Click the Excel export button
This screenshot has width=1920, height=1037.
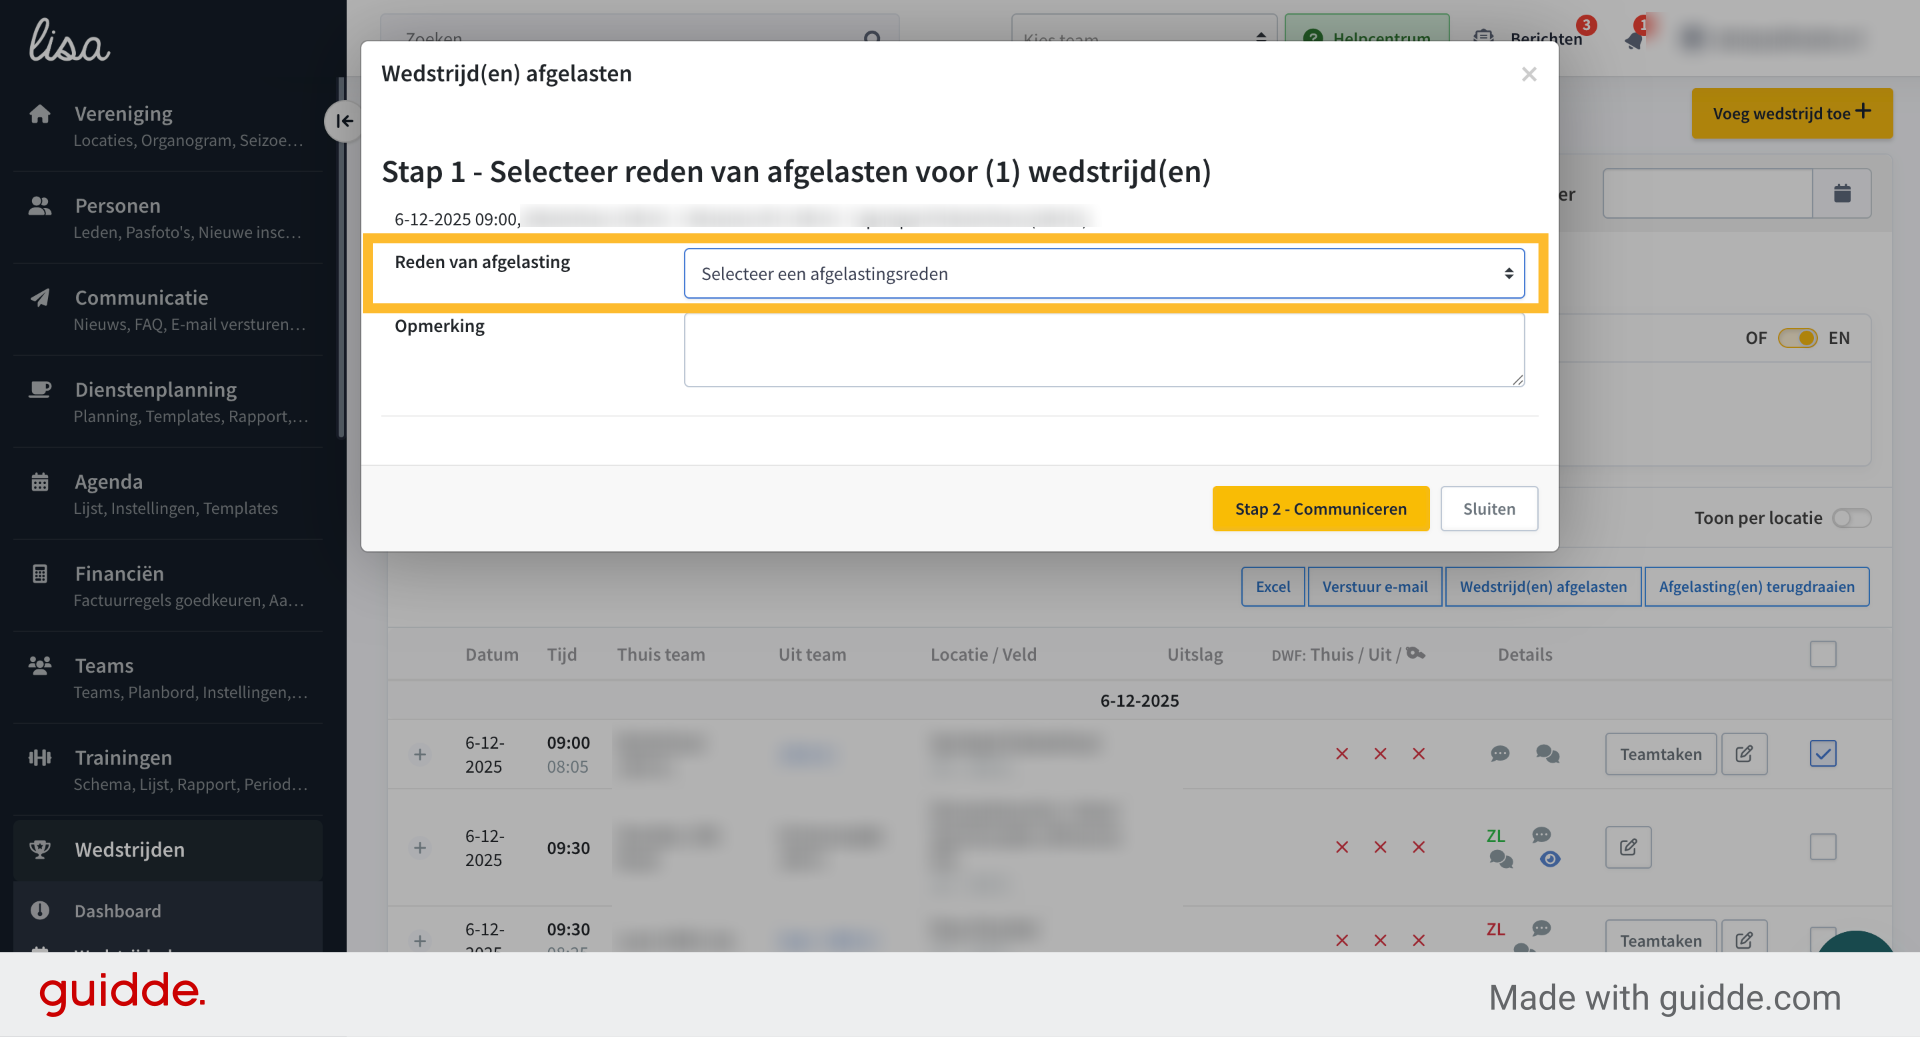coord(1273,587)
